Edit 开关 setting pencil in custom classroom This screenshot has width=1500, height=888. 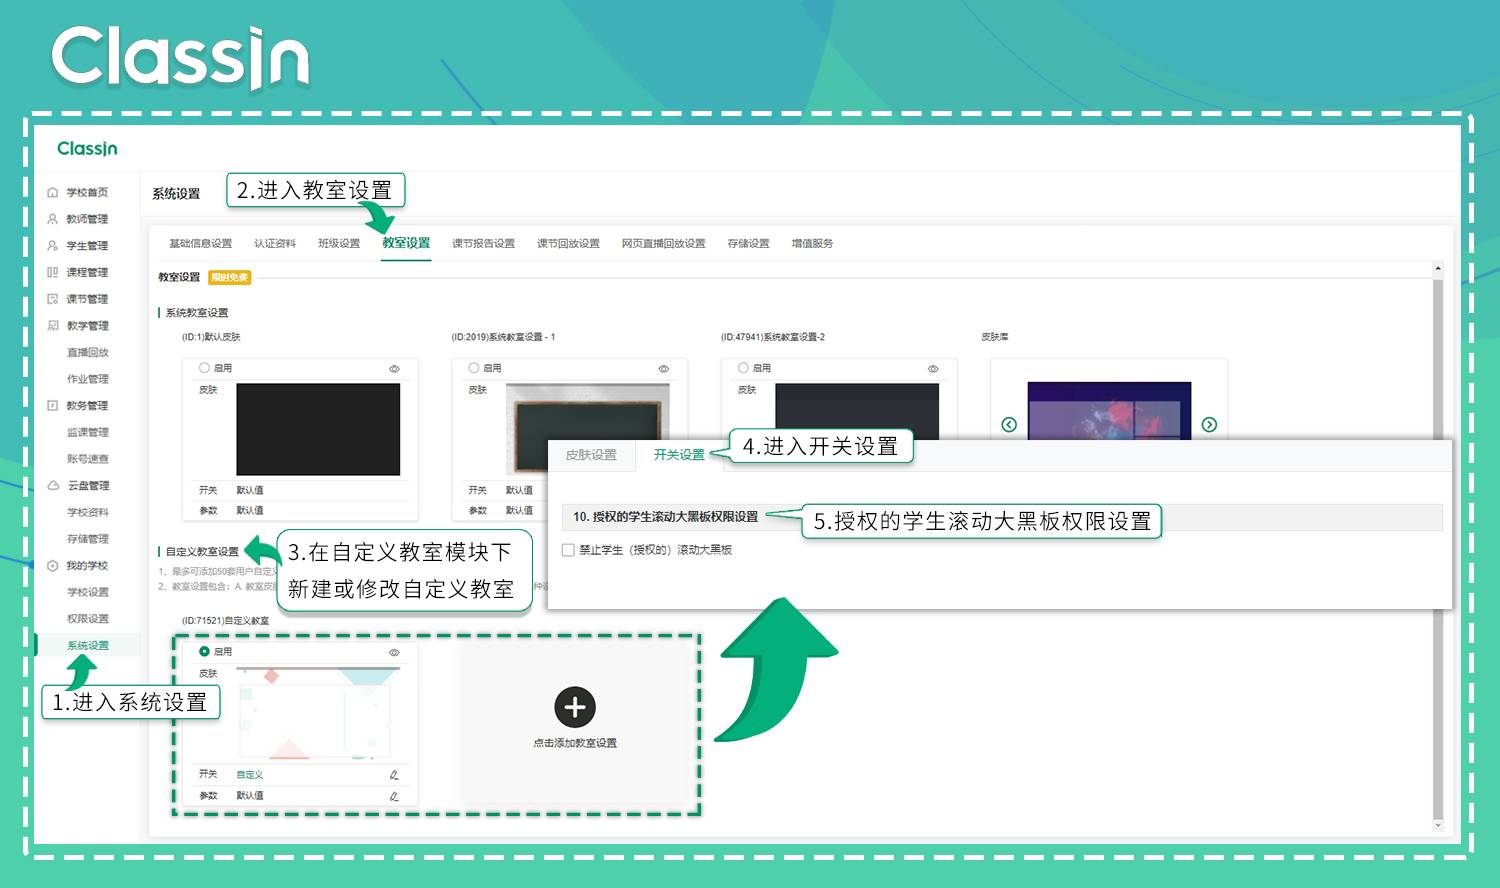394,775
